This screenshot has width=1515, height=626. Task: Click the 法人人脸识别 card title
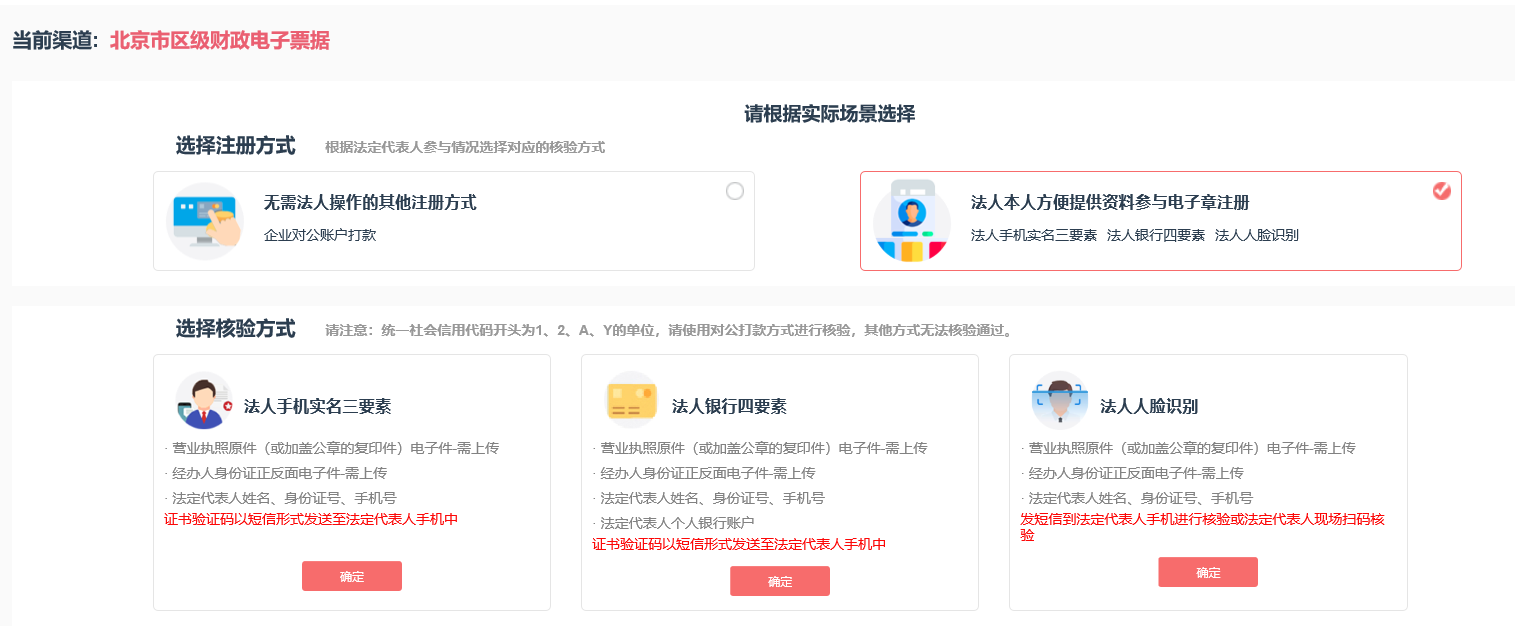[x=1149, y=406]
